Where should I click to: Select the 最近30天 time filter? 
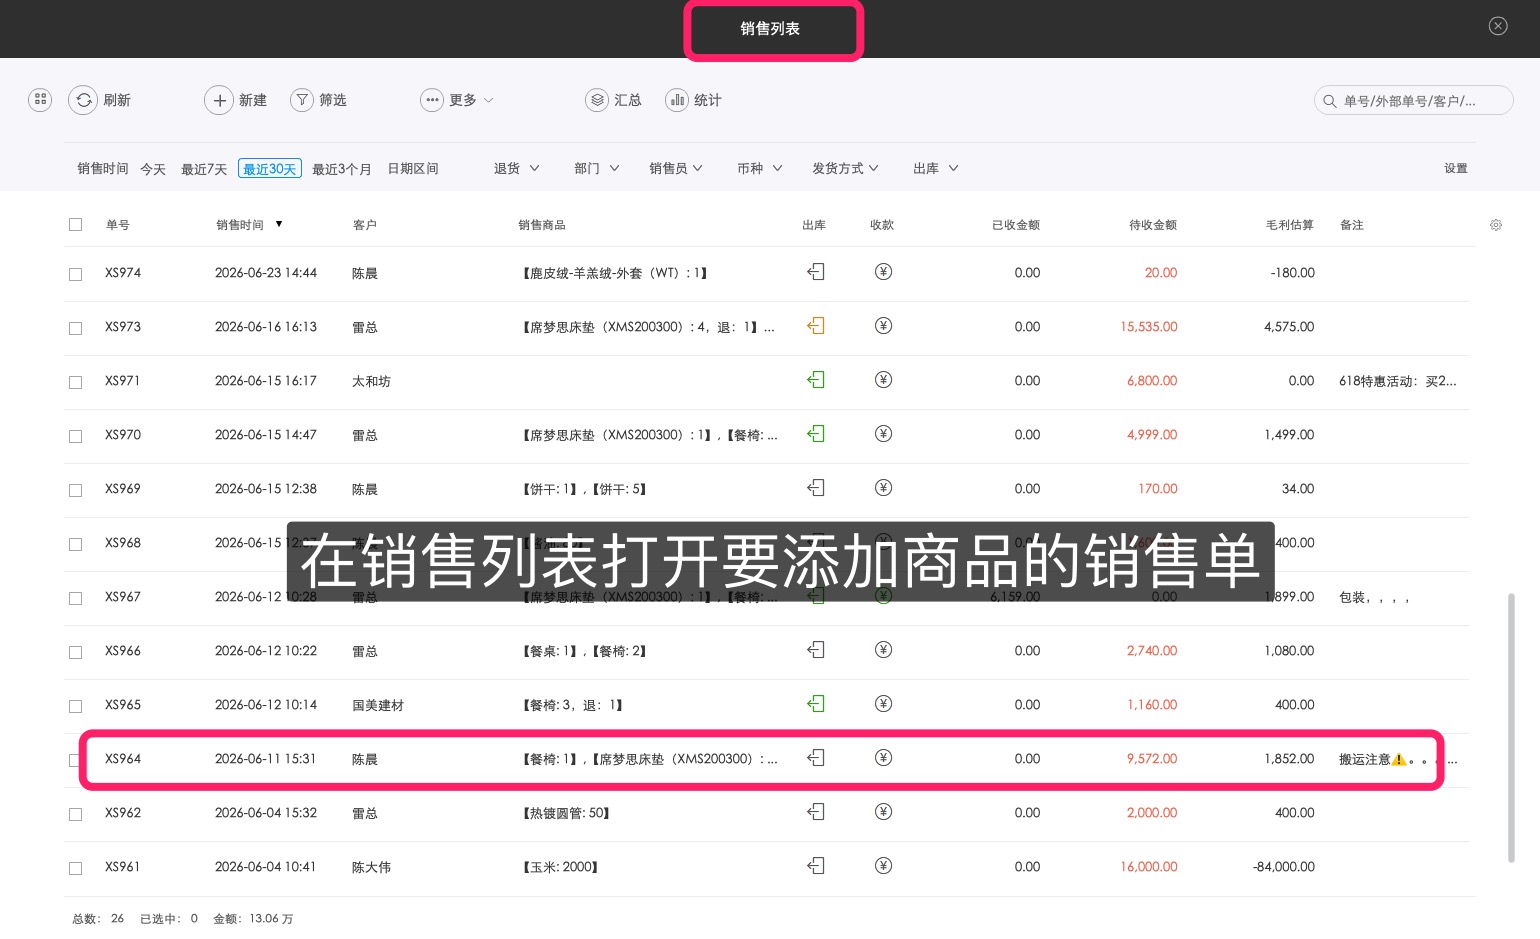point(270,169)
